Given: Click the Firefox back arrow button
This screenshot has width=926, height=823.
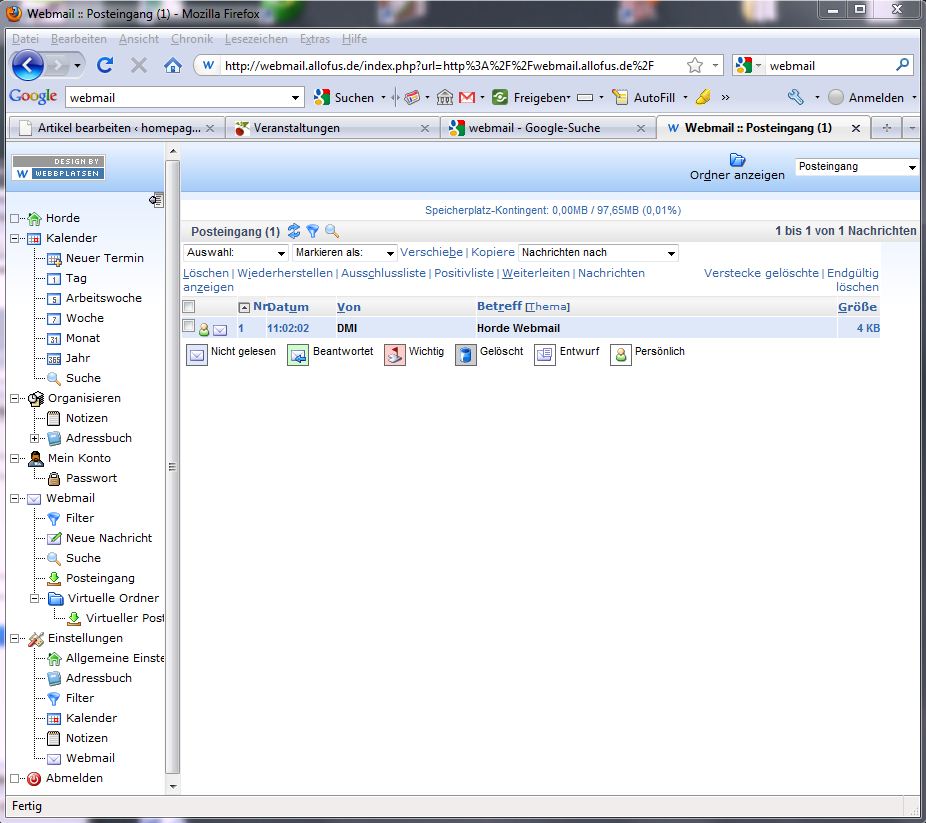Looking at the screenshot, I should point(27,65).
